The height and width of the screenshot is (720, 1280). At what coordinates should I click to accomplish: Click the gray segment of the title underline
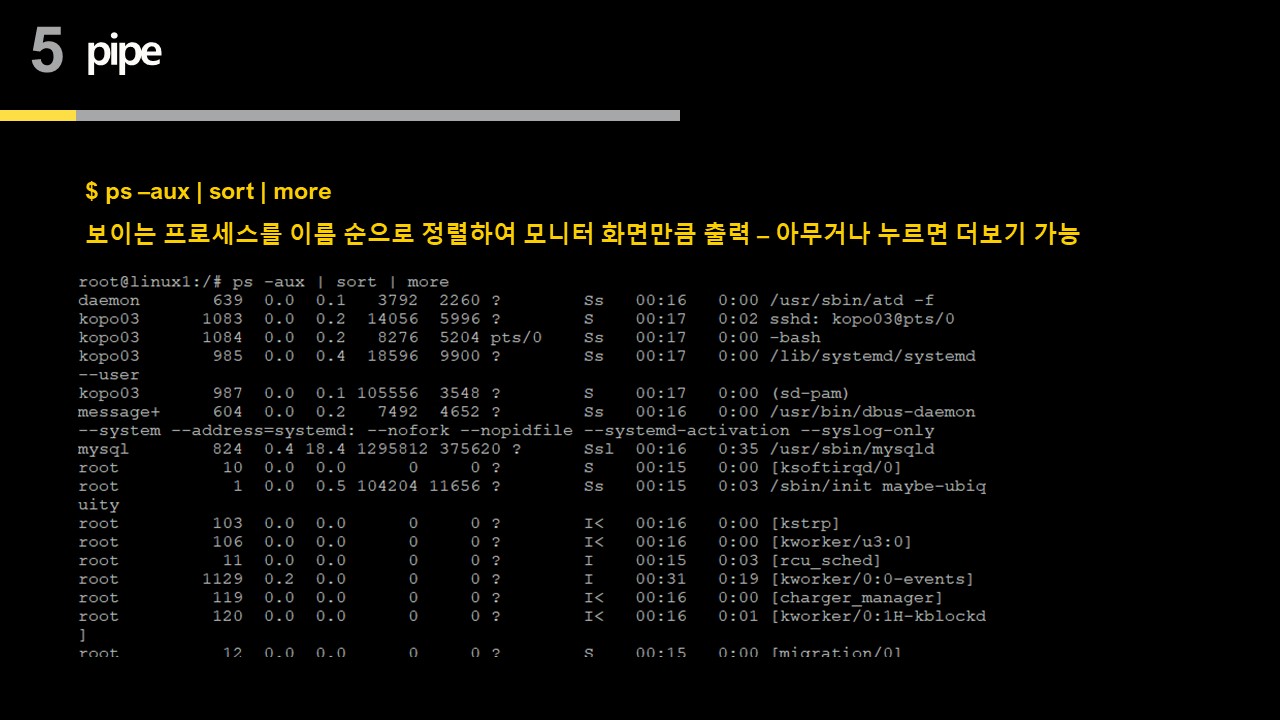(378, 115)
